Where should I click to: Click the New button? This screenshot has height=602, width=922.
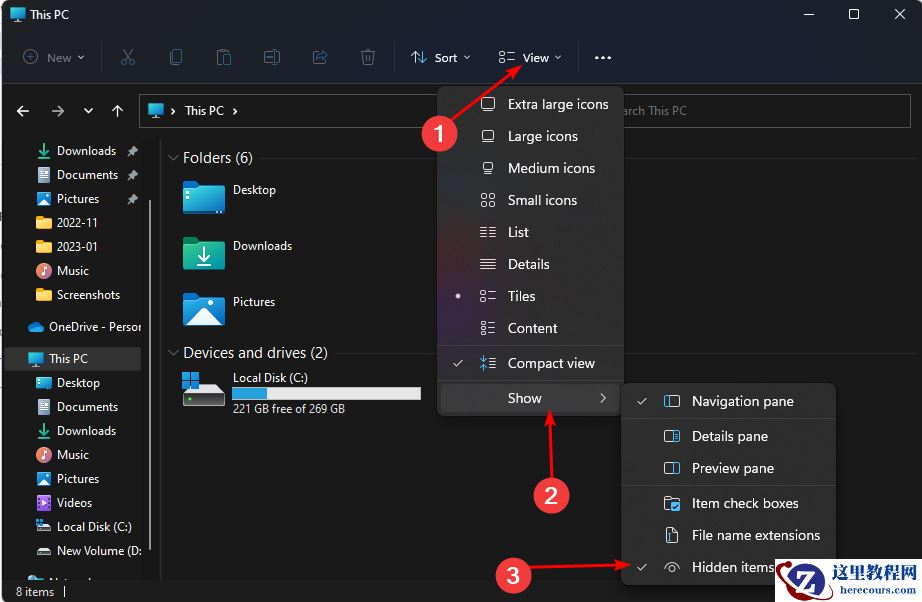point(54,58)
